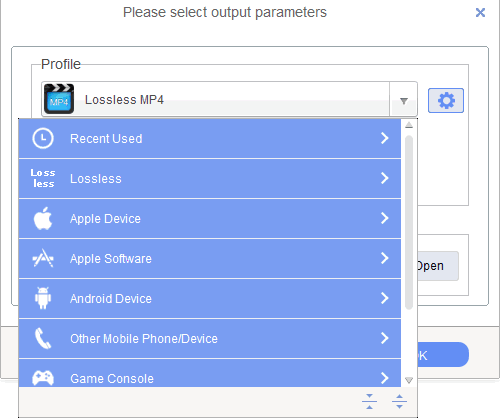Click the partially hidden Open button
This screenshot has width=500, height=420.
(438, 266)
